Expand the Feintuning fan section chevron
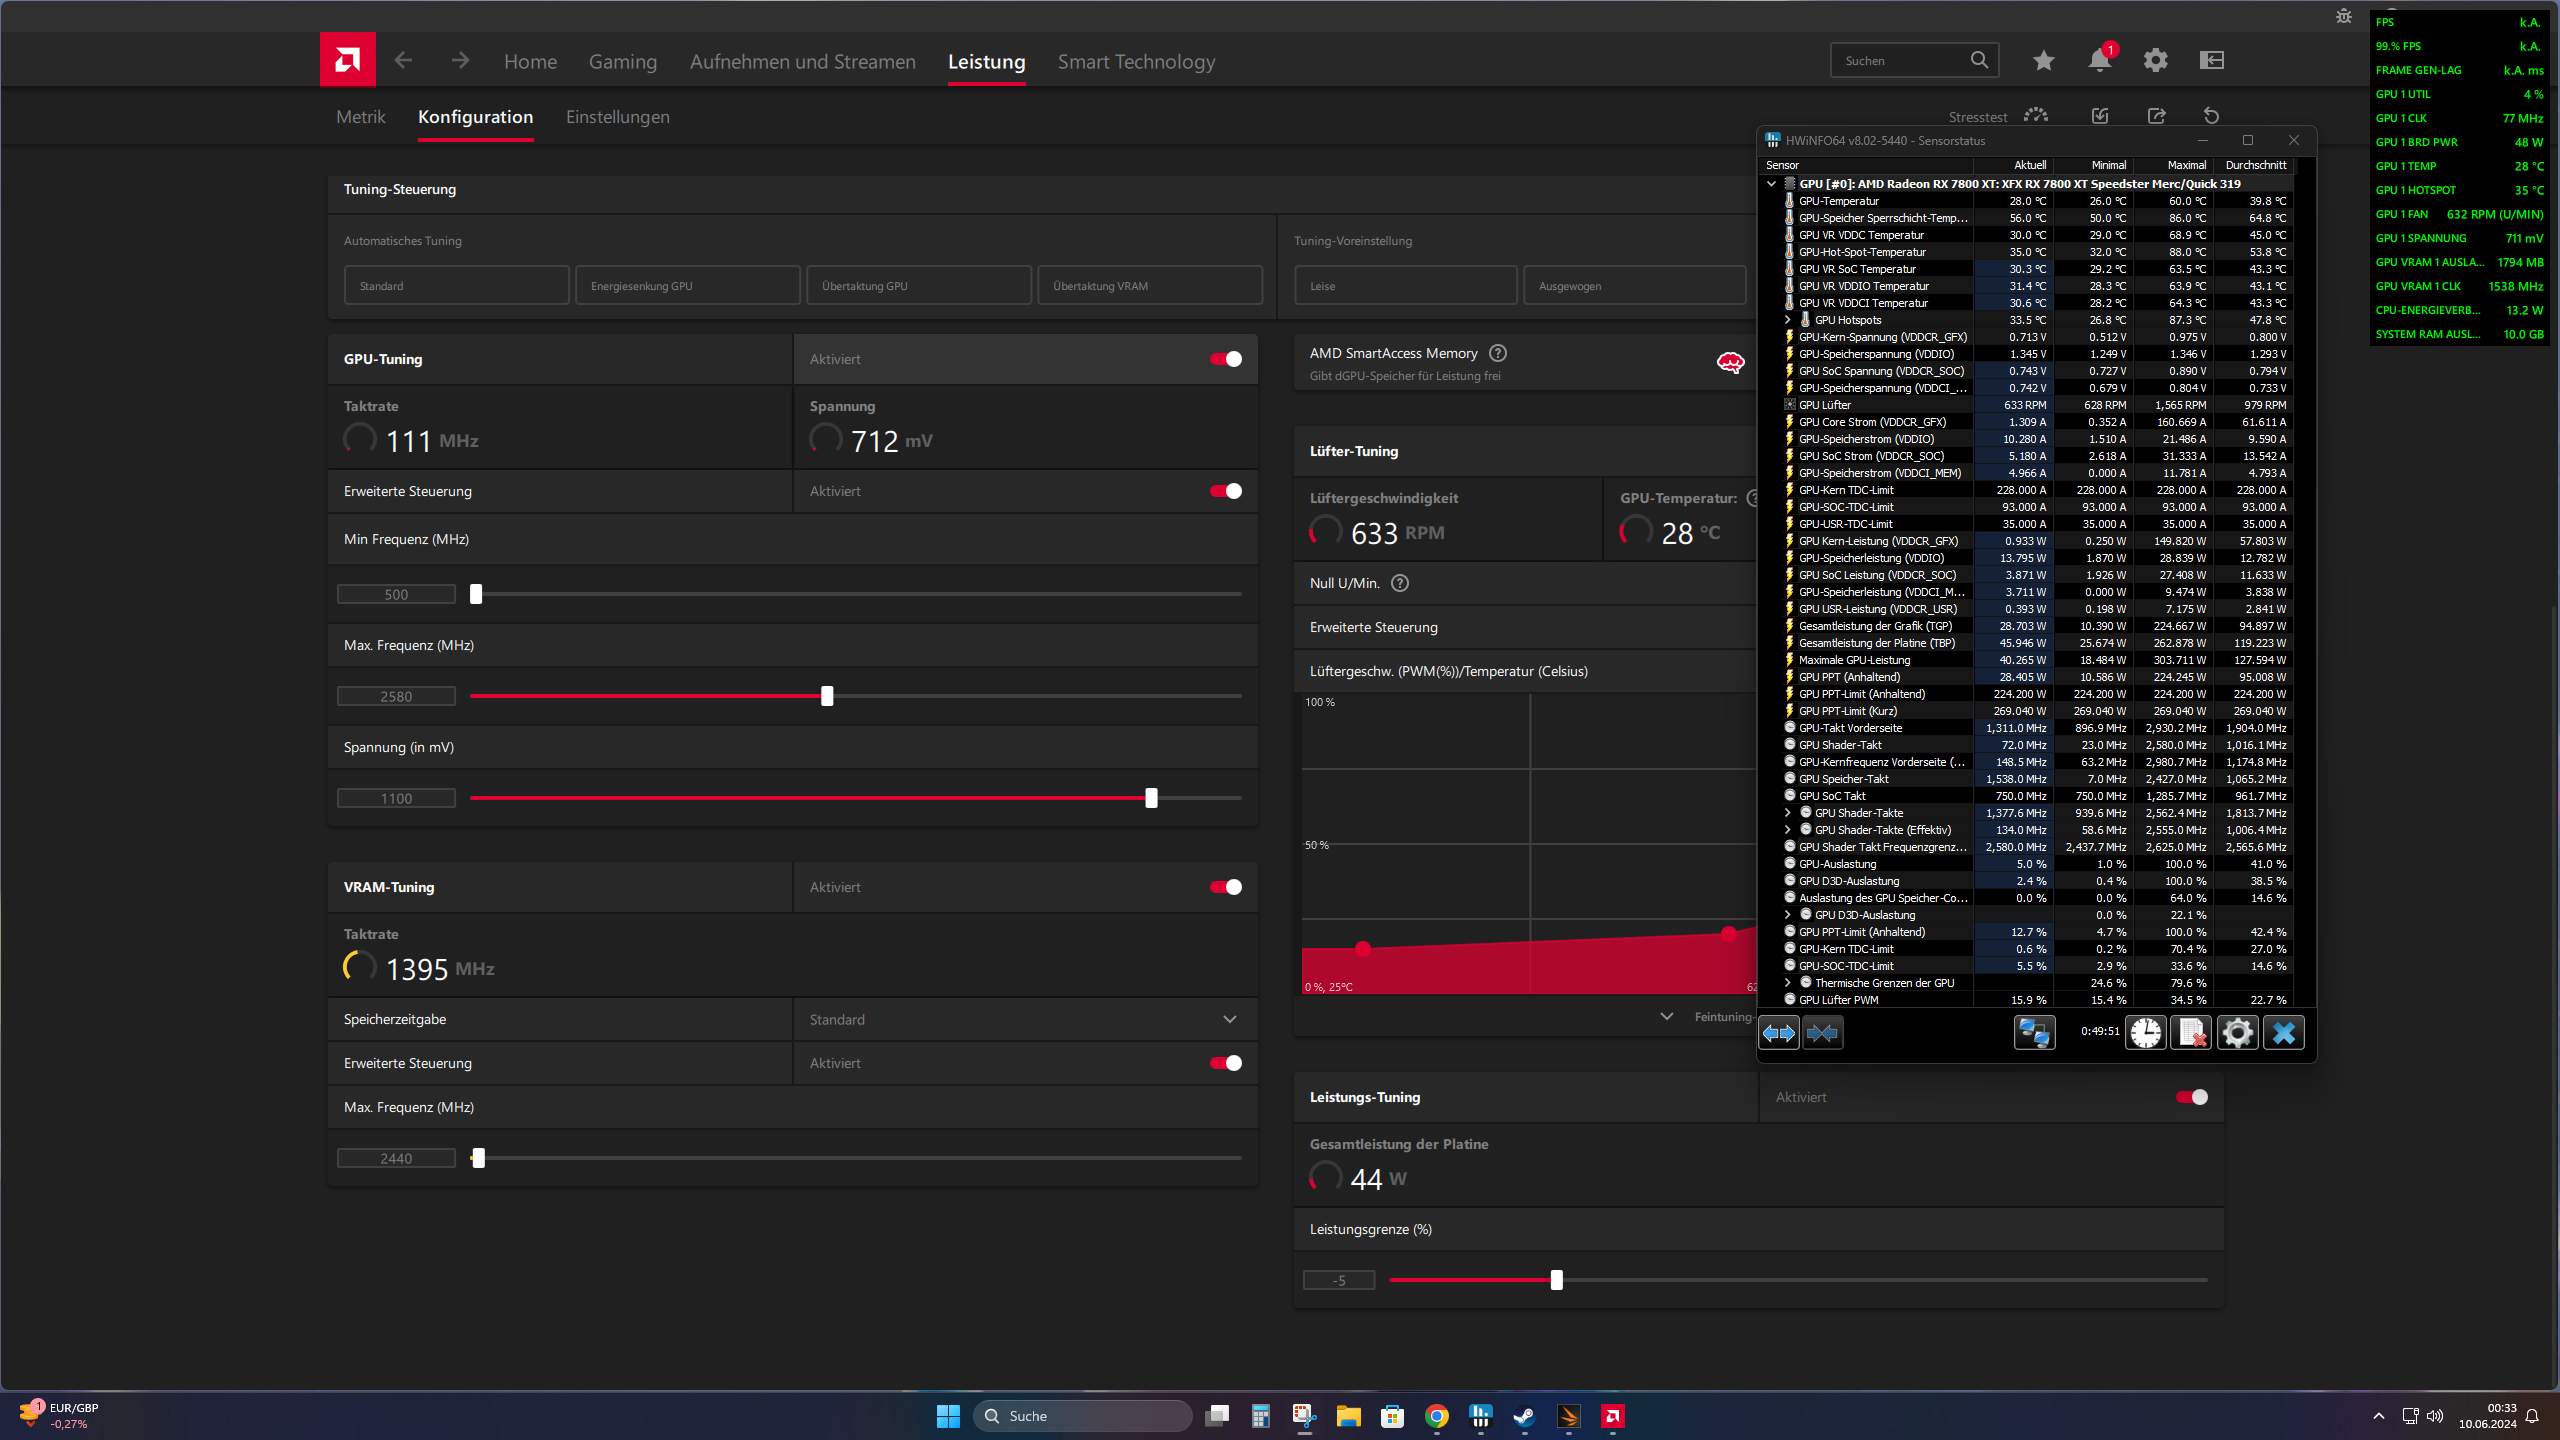Viewport: 2560px width, 1440px height. tap(1666, 1017)
